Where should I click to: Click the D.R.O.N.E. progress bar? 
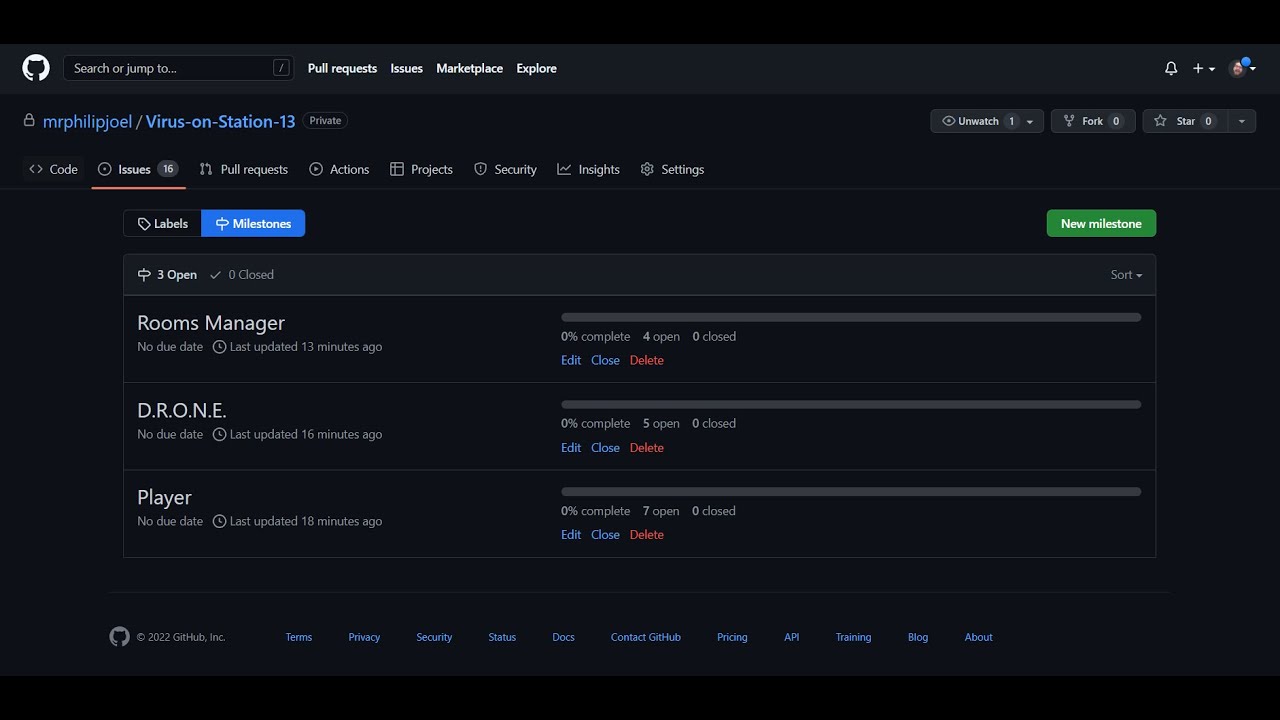click(851, 404)
